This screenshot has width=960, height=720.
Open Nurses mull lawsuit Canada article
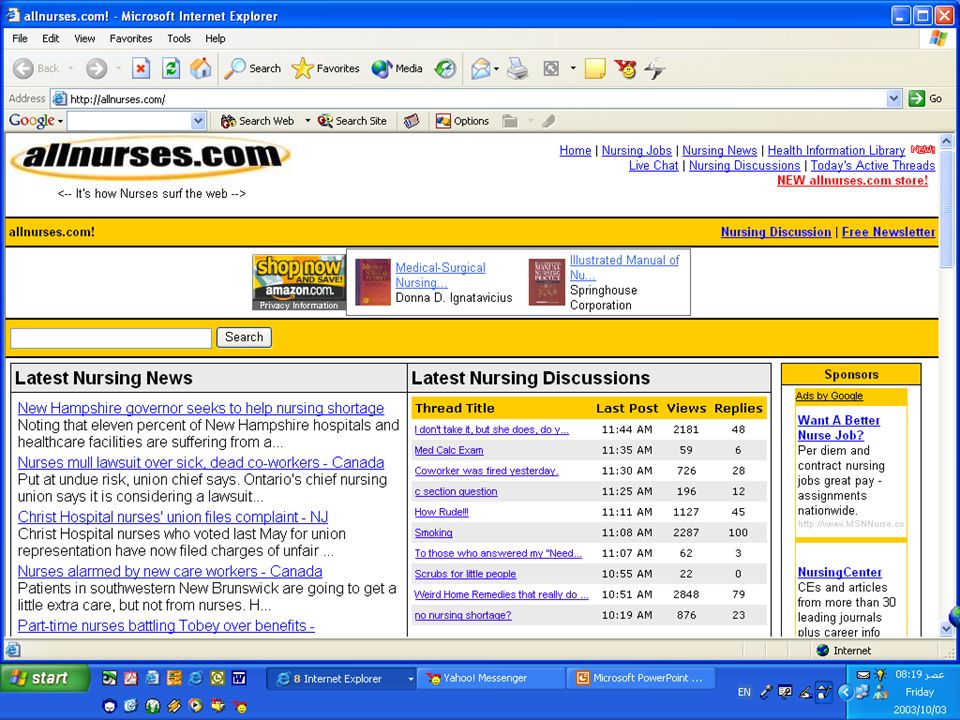click(201, 463)
